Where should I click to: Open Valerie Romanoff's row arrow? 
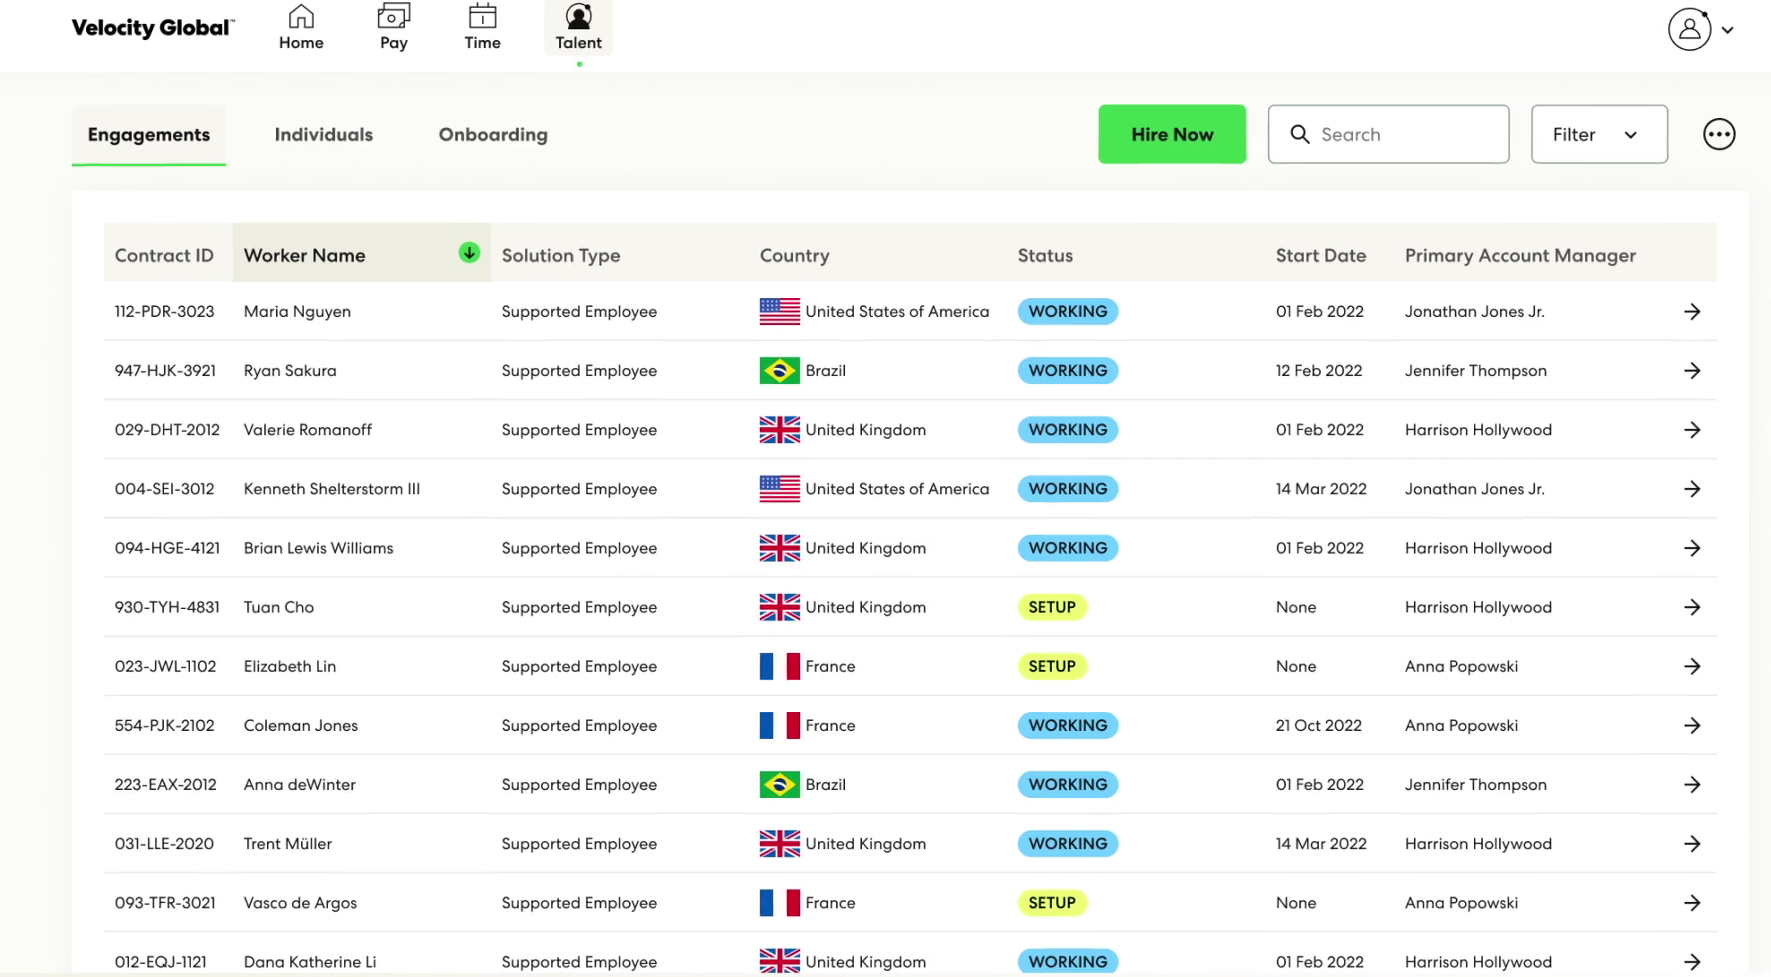click(x=1692, y=430)
